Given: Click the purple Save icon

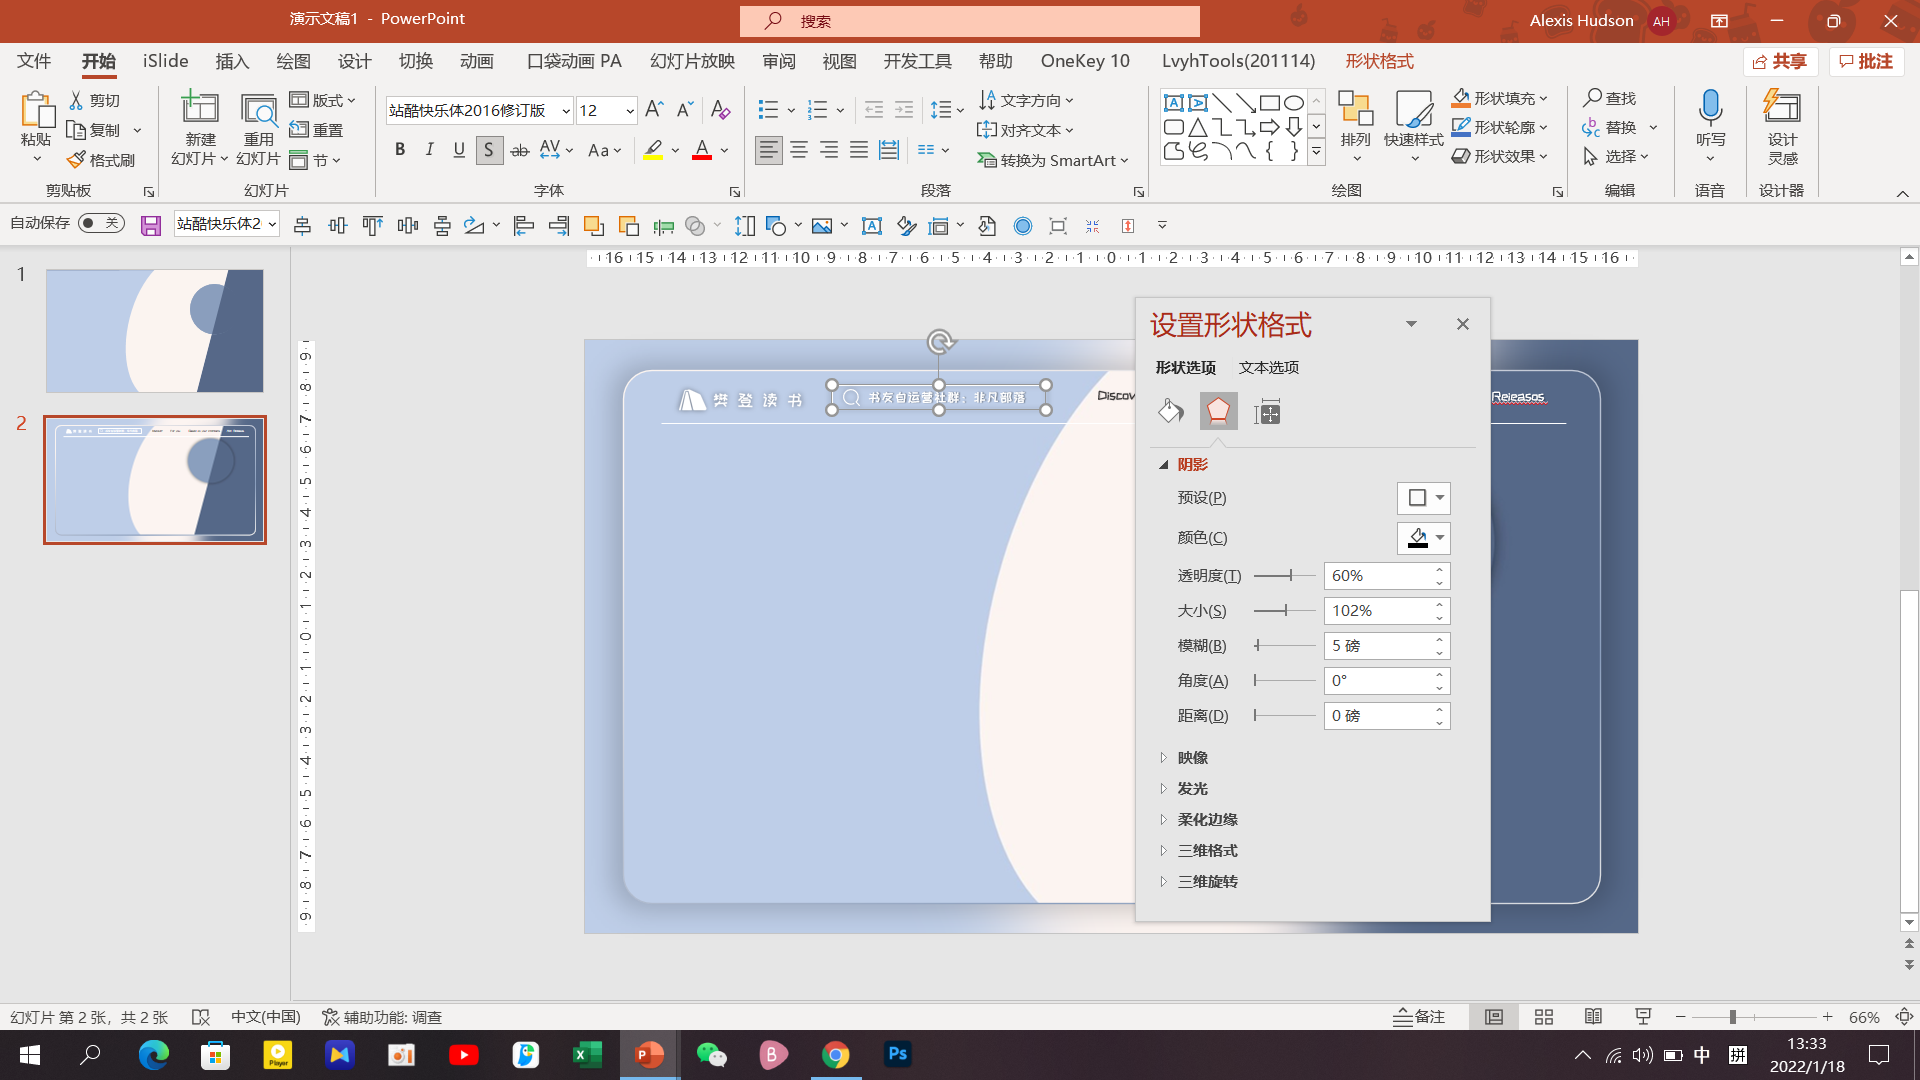Looking at the screenshot, I should (151, 226).
